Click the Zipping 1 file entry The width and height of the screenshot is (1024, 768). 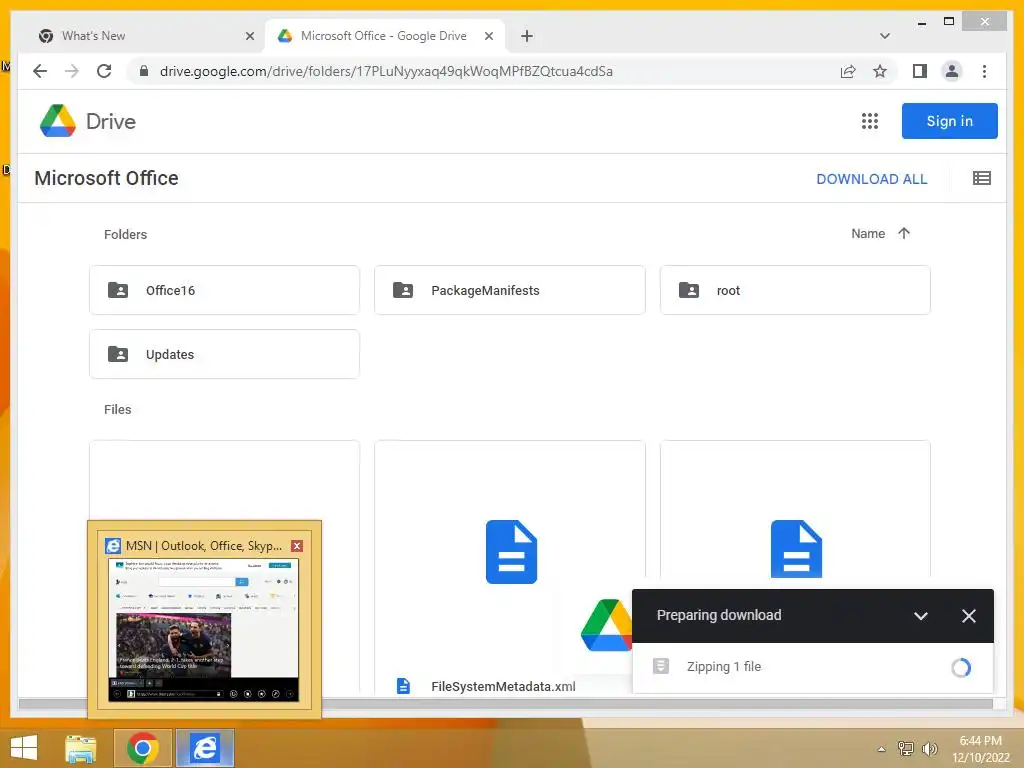812,667
